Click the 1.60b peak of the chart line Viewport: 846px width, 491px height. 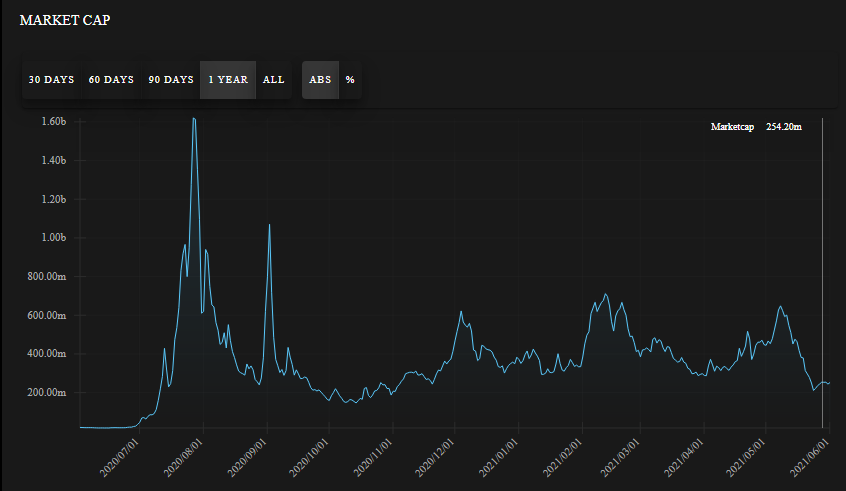(x=194, y=119)
